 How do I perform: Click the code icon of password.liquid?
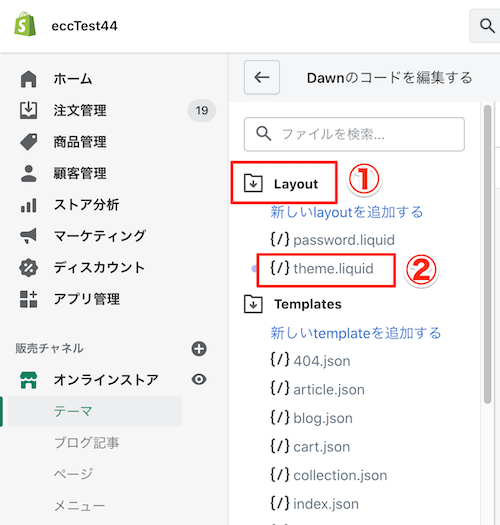tap(280, 239)
